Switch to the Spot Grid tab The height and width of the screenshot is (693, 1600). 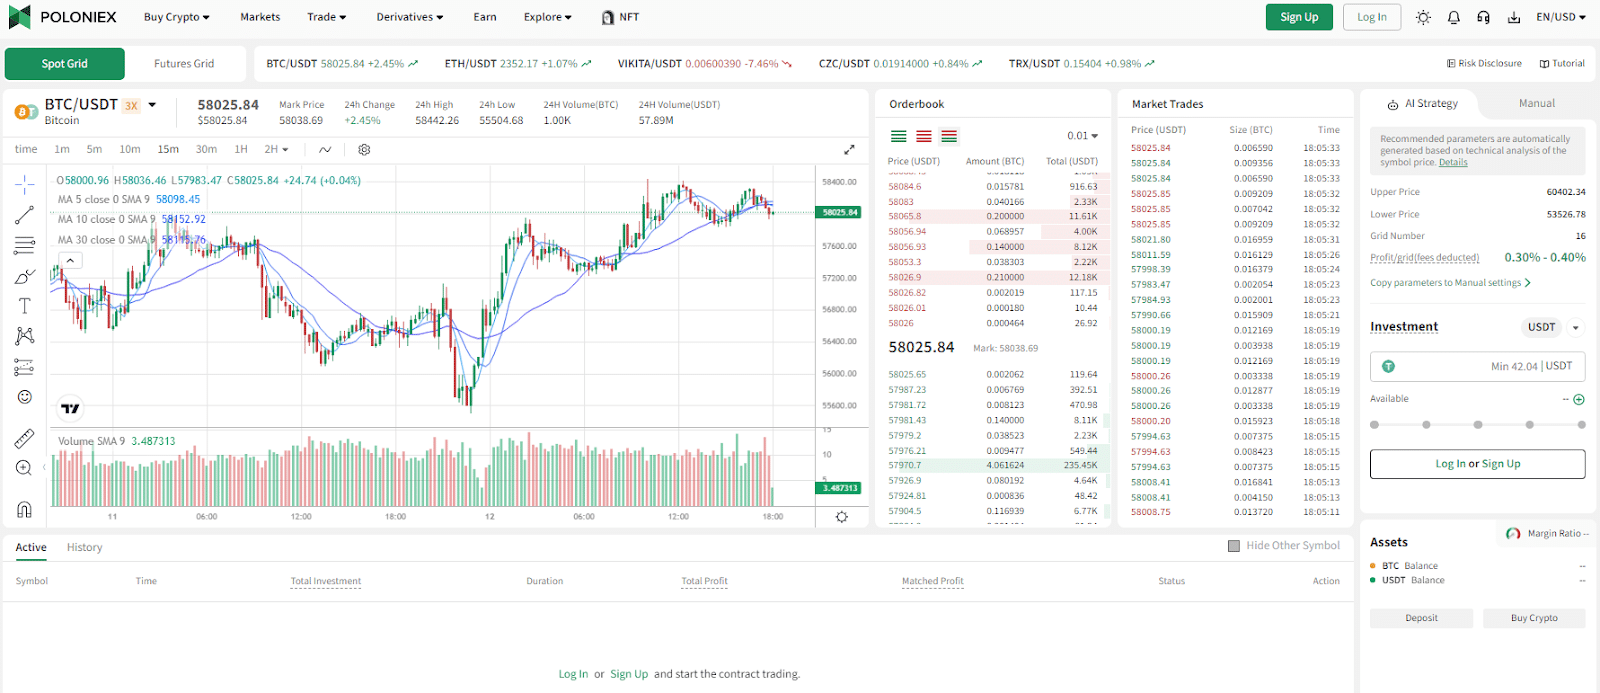(65, 64)
